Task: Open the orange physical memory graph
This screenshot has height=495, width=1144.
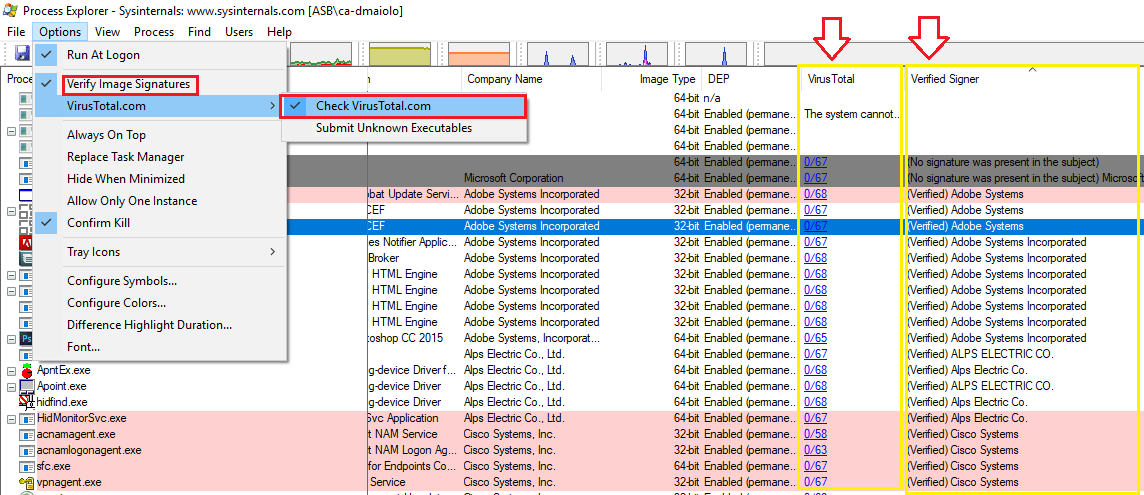Action: click(478, 55)
